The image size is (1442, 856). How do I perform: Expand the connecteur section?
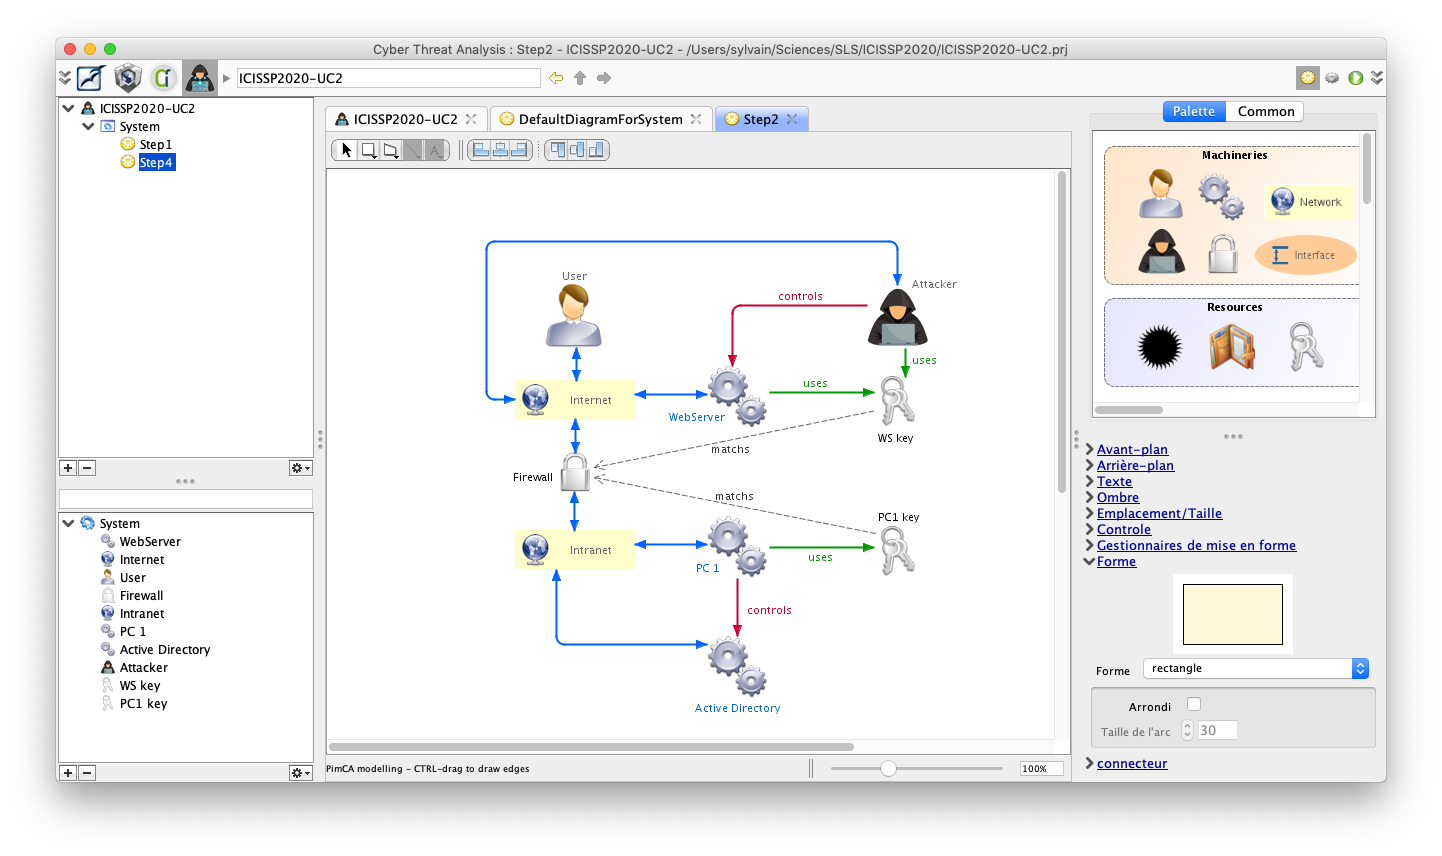(1089, 763)
